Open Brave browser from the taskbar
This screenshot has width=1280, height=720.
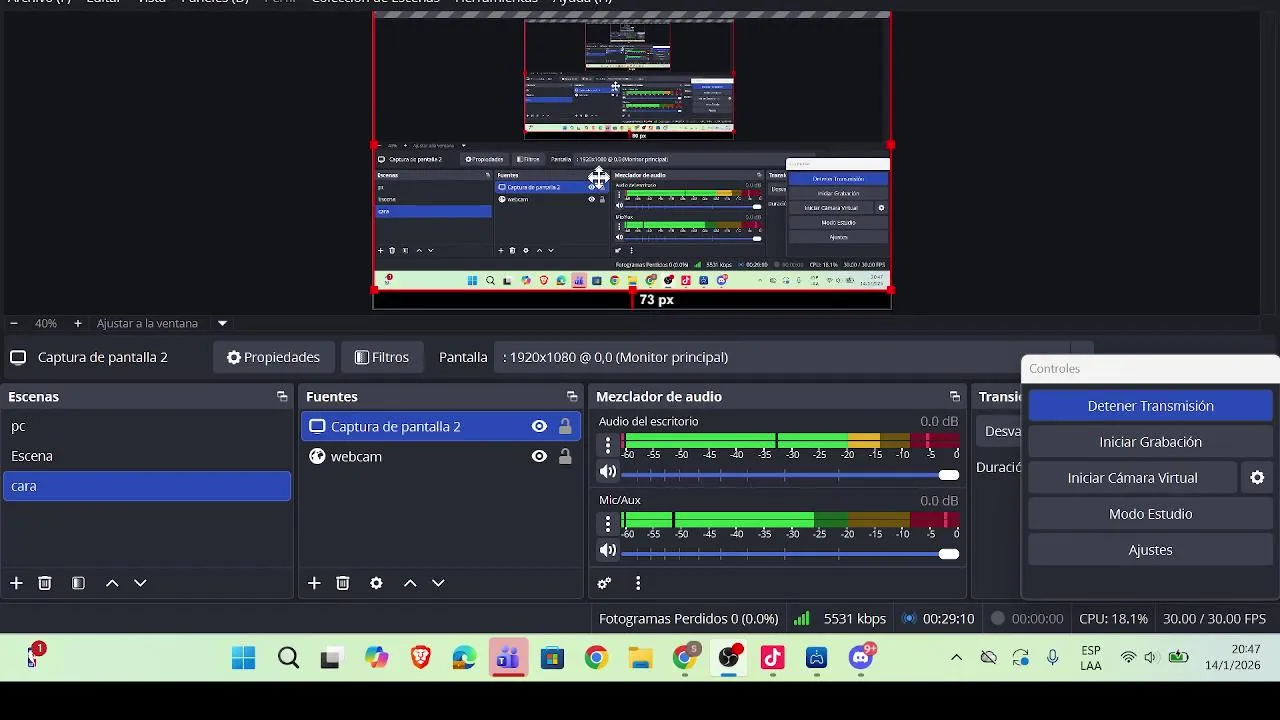click(421, 658)
